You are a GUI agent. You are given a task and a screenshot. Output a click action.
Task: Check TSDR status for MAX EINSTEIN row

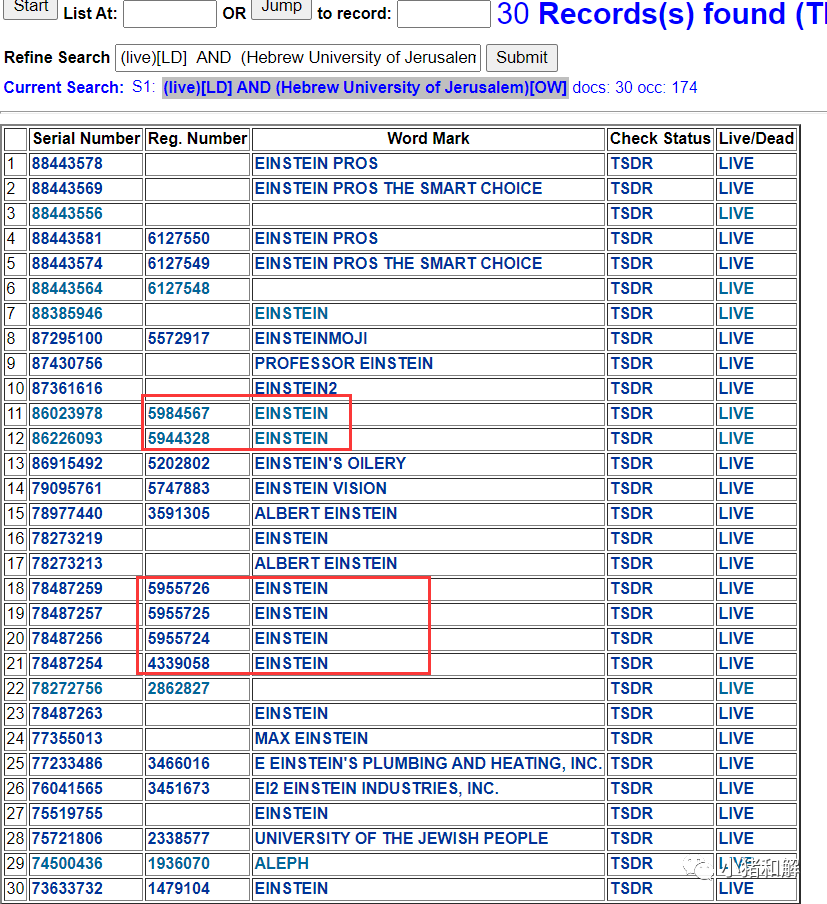631,738
